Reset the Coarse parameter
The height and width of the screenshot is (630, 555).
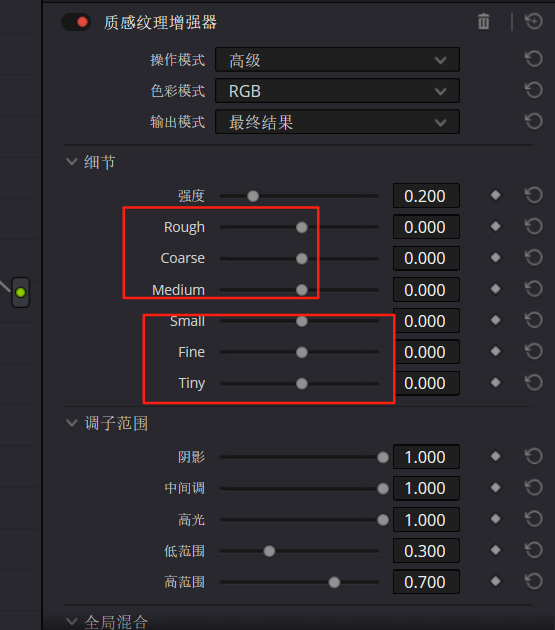(534, 258)
